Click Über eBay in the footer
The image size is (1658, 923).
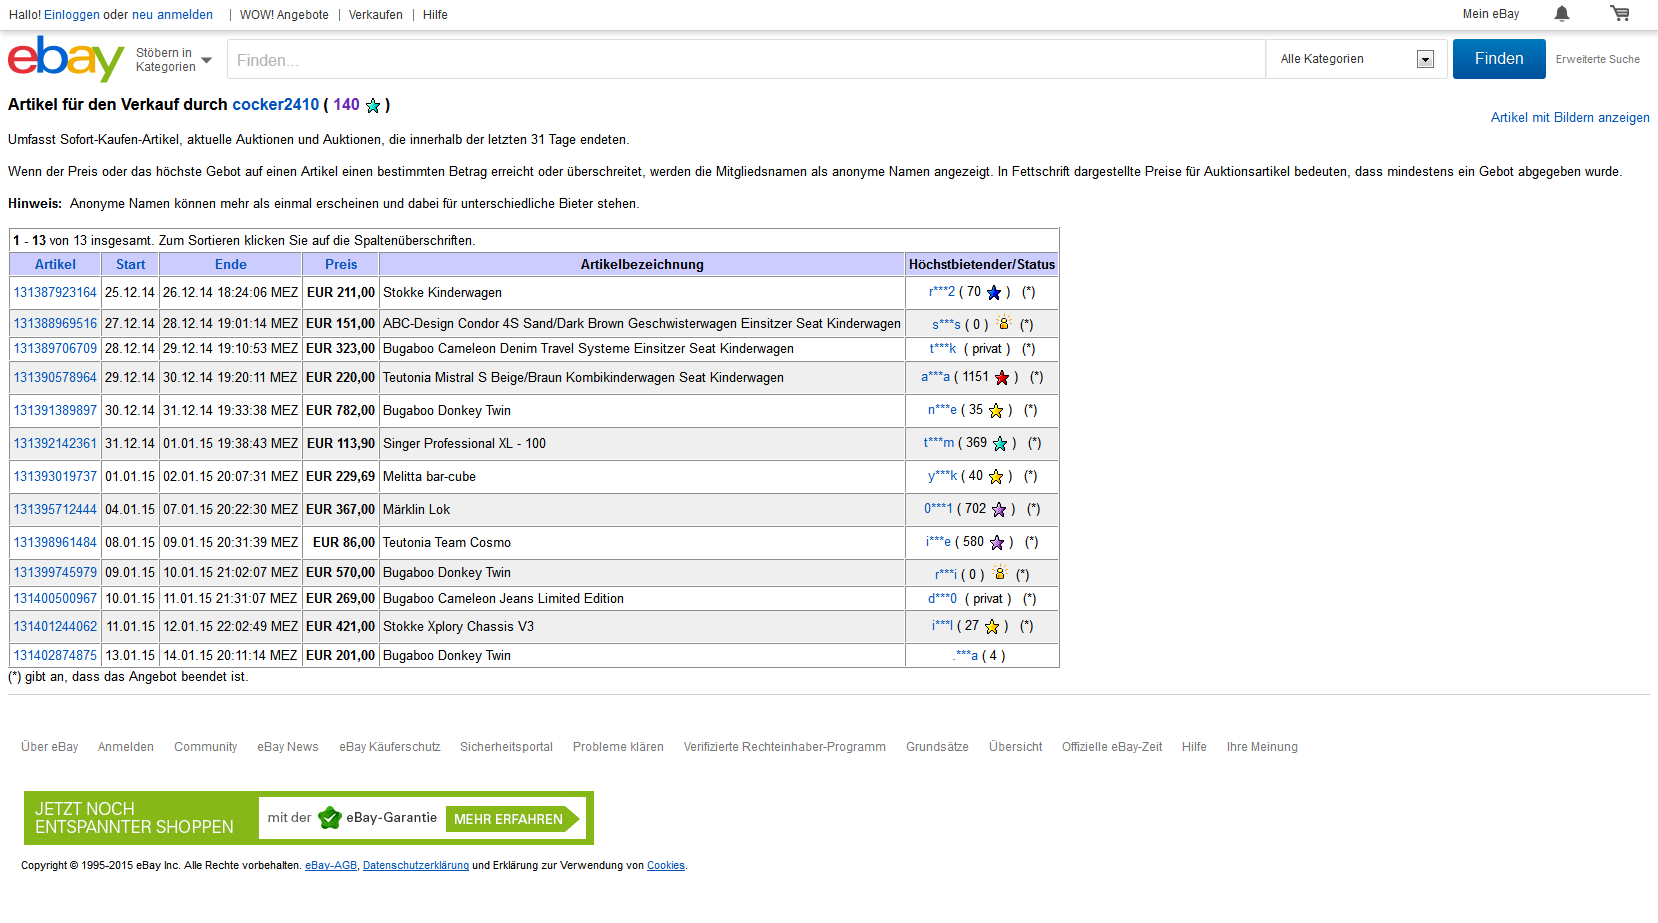pyautogui.click(x=49, y=747)
